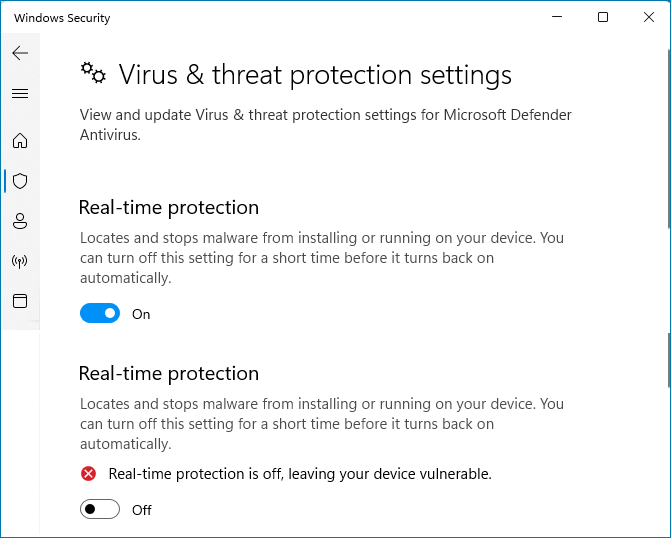Minimize the Windows Security window

(557, 17)
